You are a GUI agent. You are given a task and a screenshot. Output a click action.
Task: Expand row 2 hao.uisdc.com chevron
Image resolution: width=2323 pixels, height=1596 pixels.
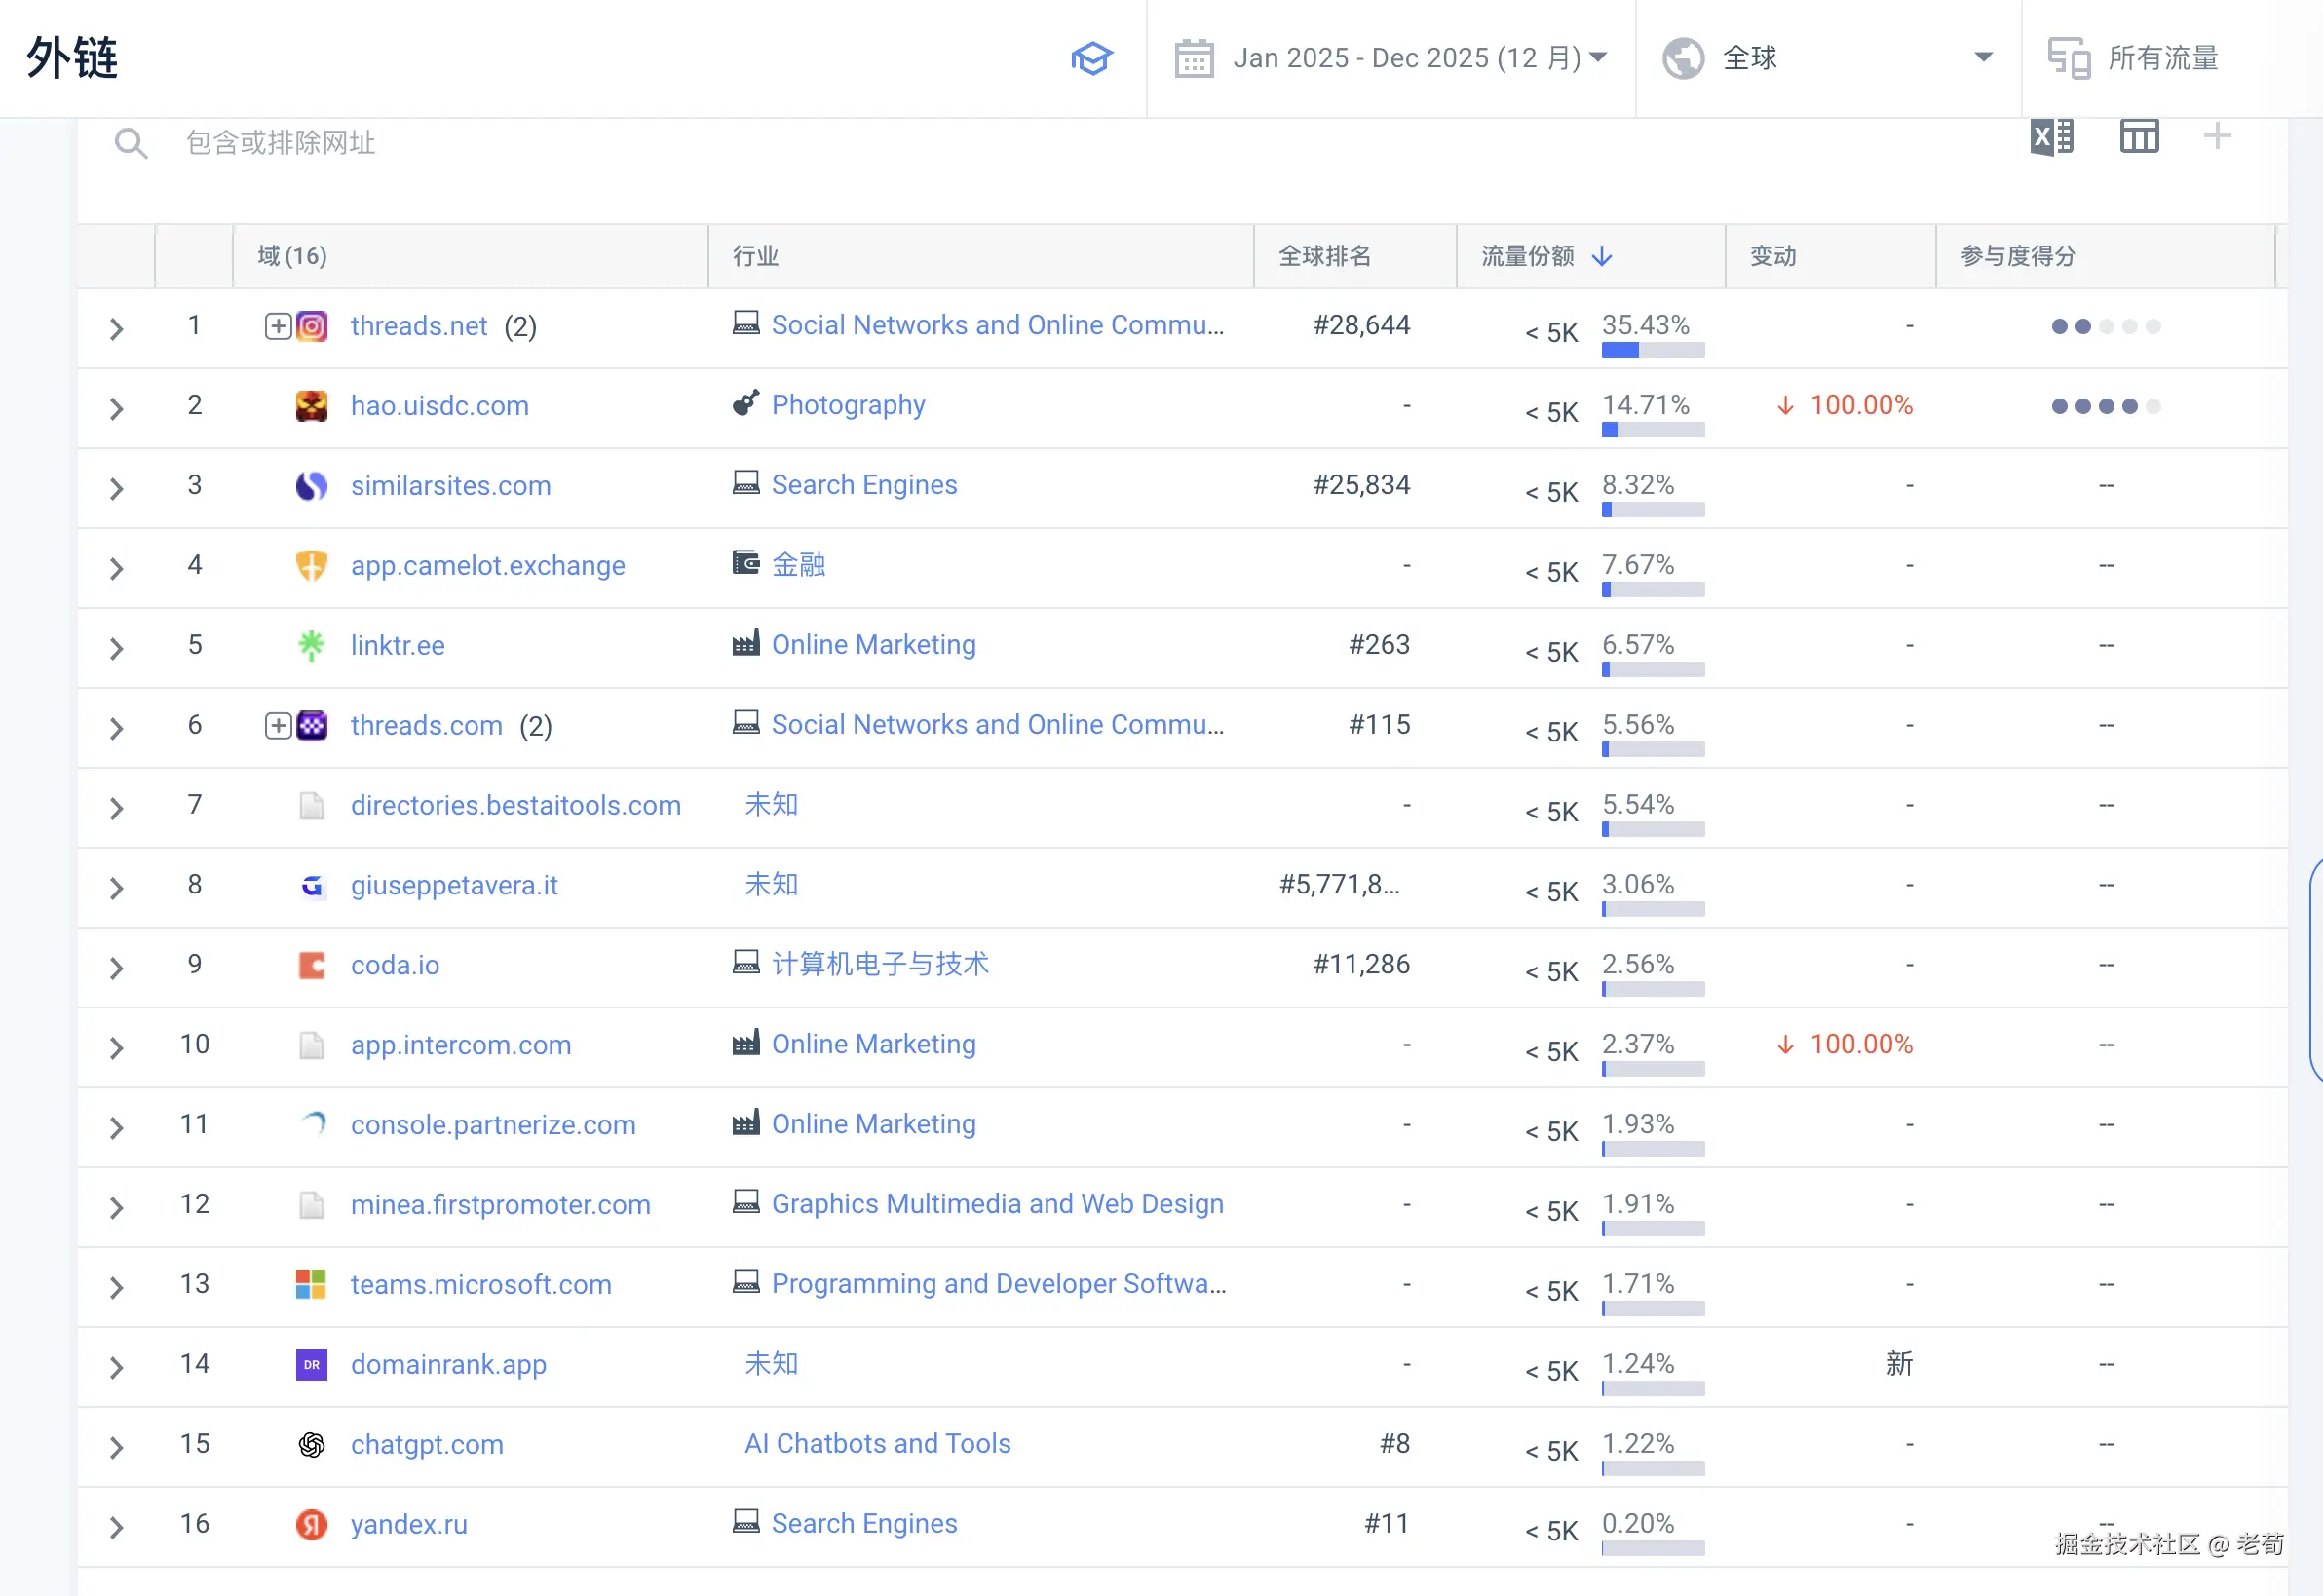pos(116,408)
